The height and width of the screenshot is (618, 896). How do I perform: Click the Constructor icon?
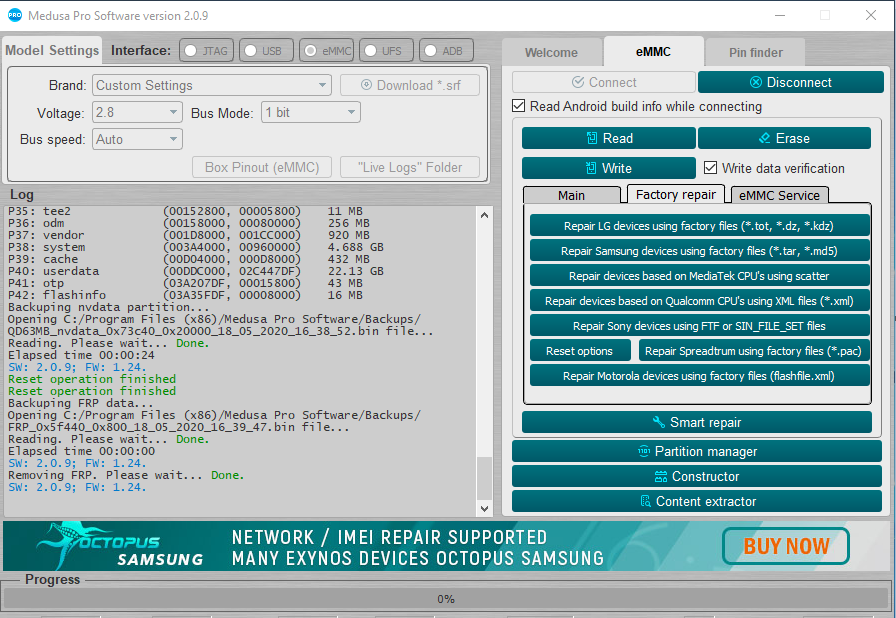[x=661, y=476]
